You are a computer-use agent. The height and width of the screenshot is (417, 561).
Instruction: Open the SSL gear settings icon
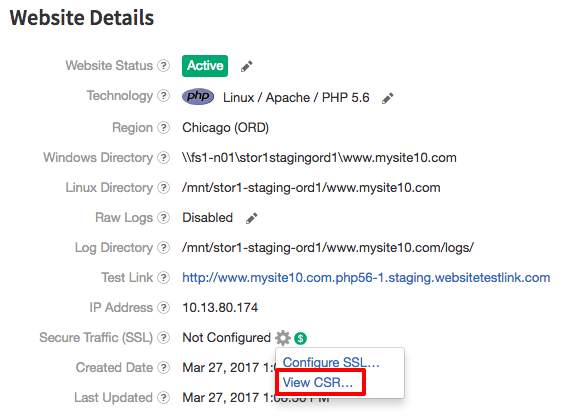(283, 338)
